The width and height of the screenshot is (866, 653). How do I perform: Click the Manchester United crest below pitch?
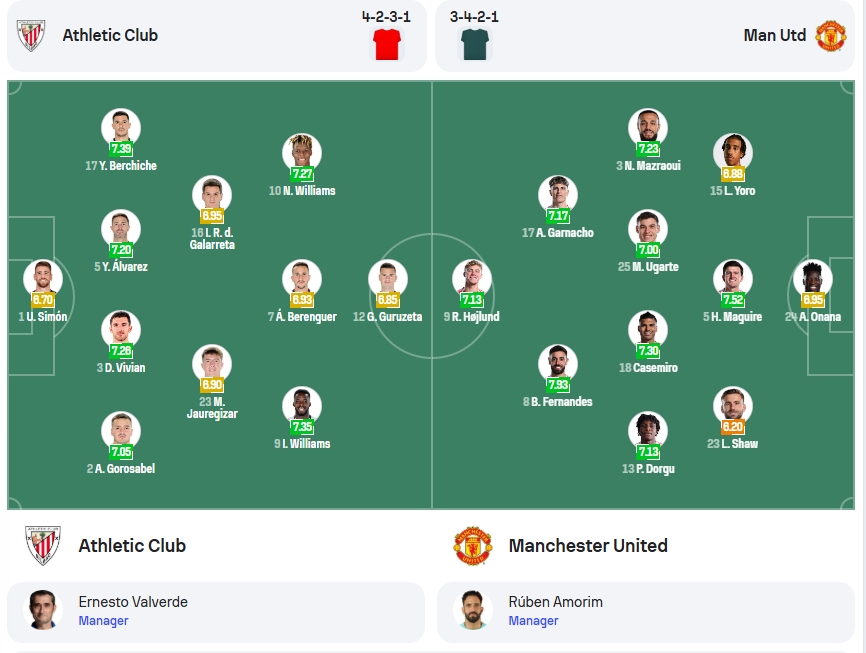pos(472,545)
